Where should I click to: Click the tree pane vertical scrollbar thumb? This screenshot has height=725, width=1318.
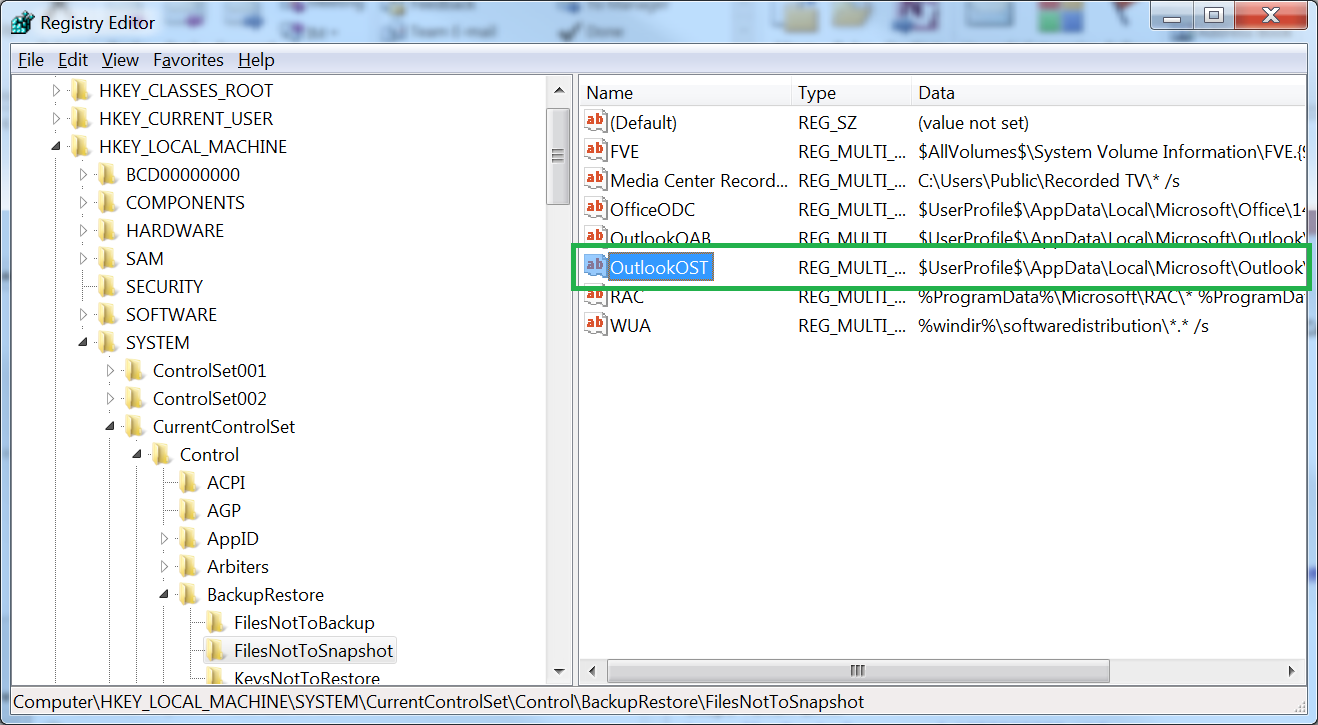pos(559,156)
